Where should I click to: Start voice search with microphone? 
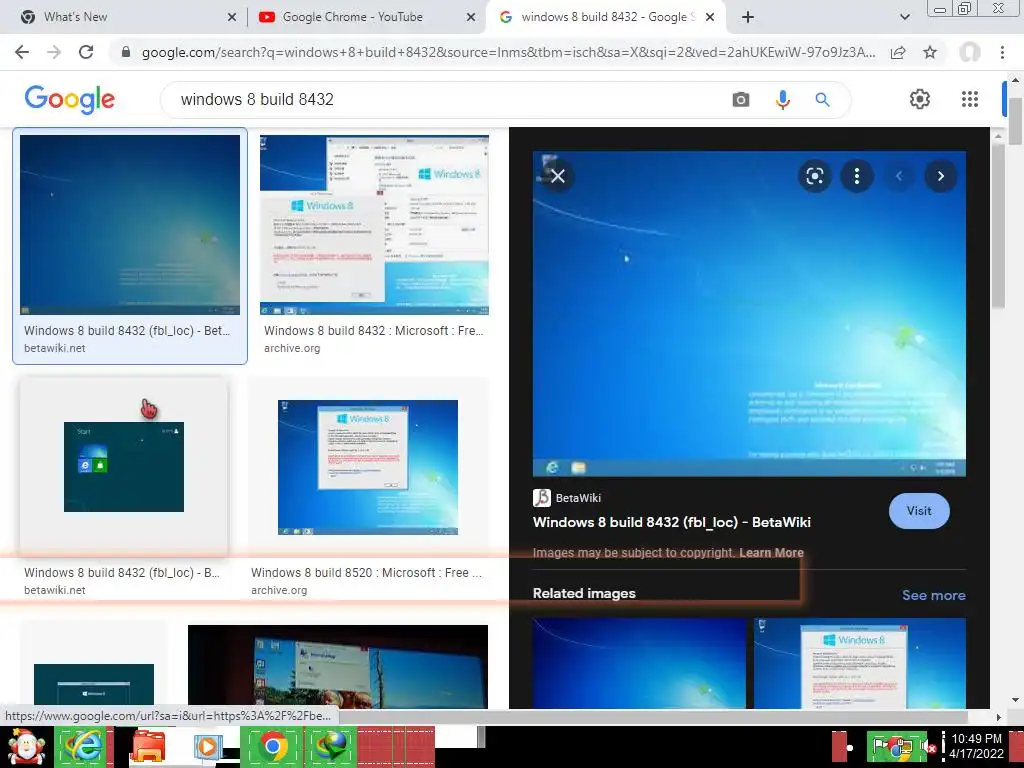[782, 99]
